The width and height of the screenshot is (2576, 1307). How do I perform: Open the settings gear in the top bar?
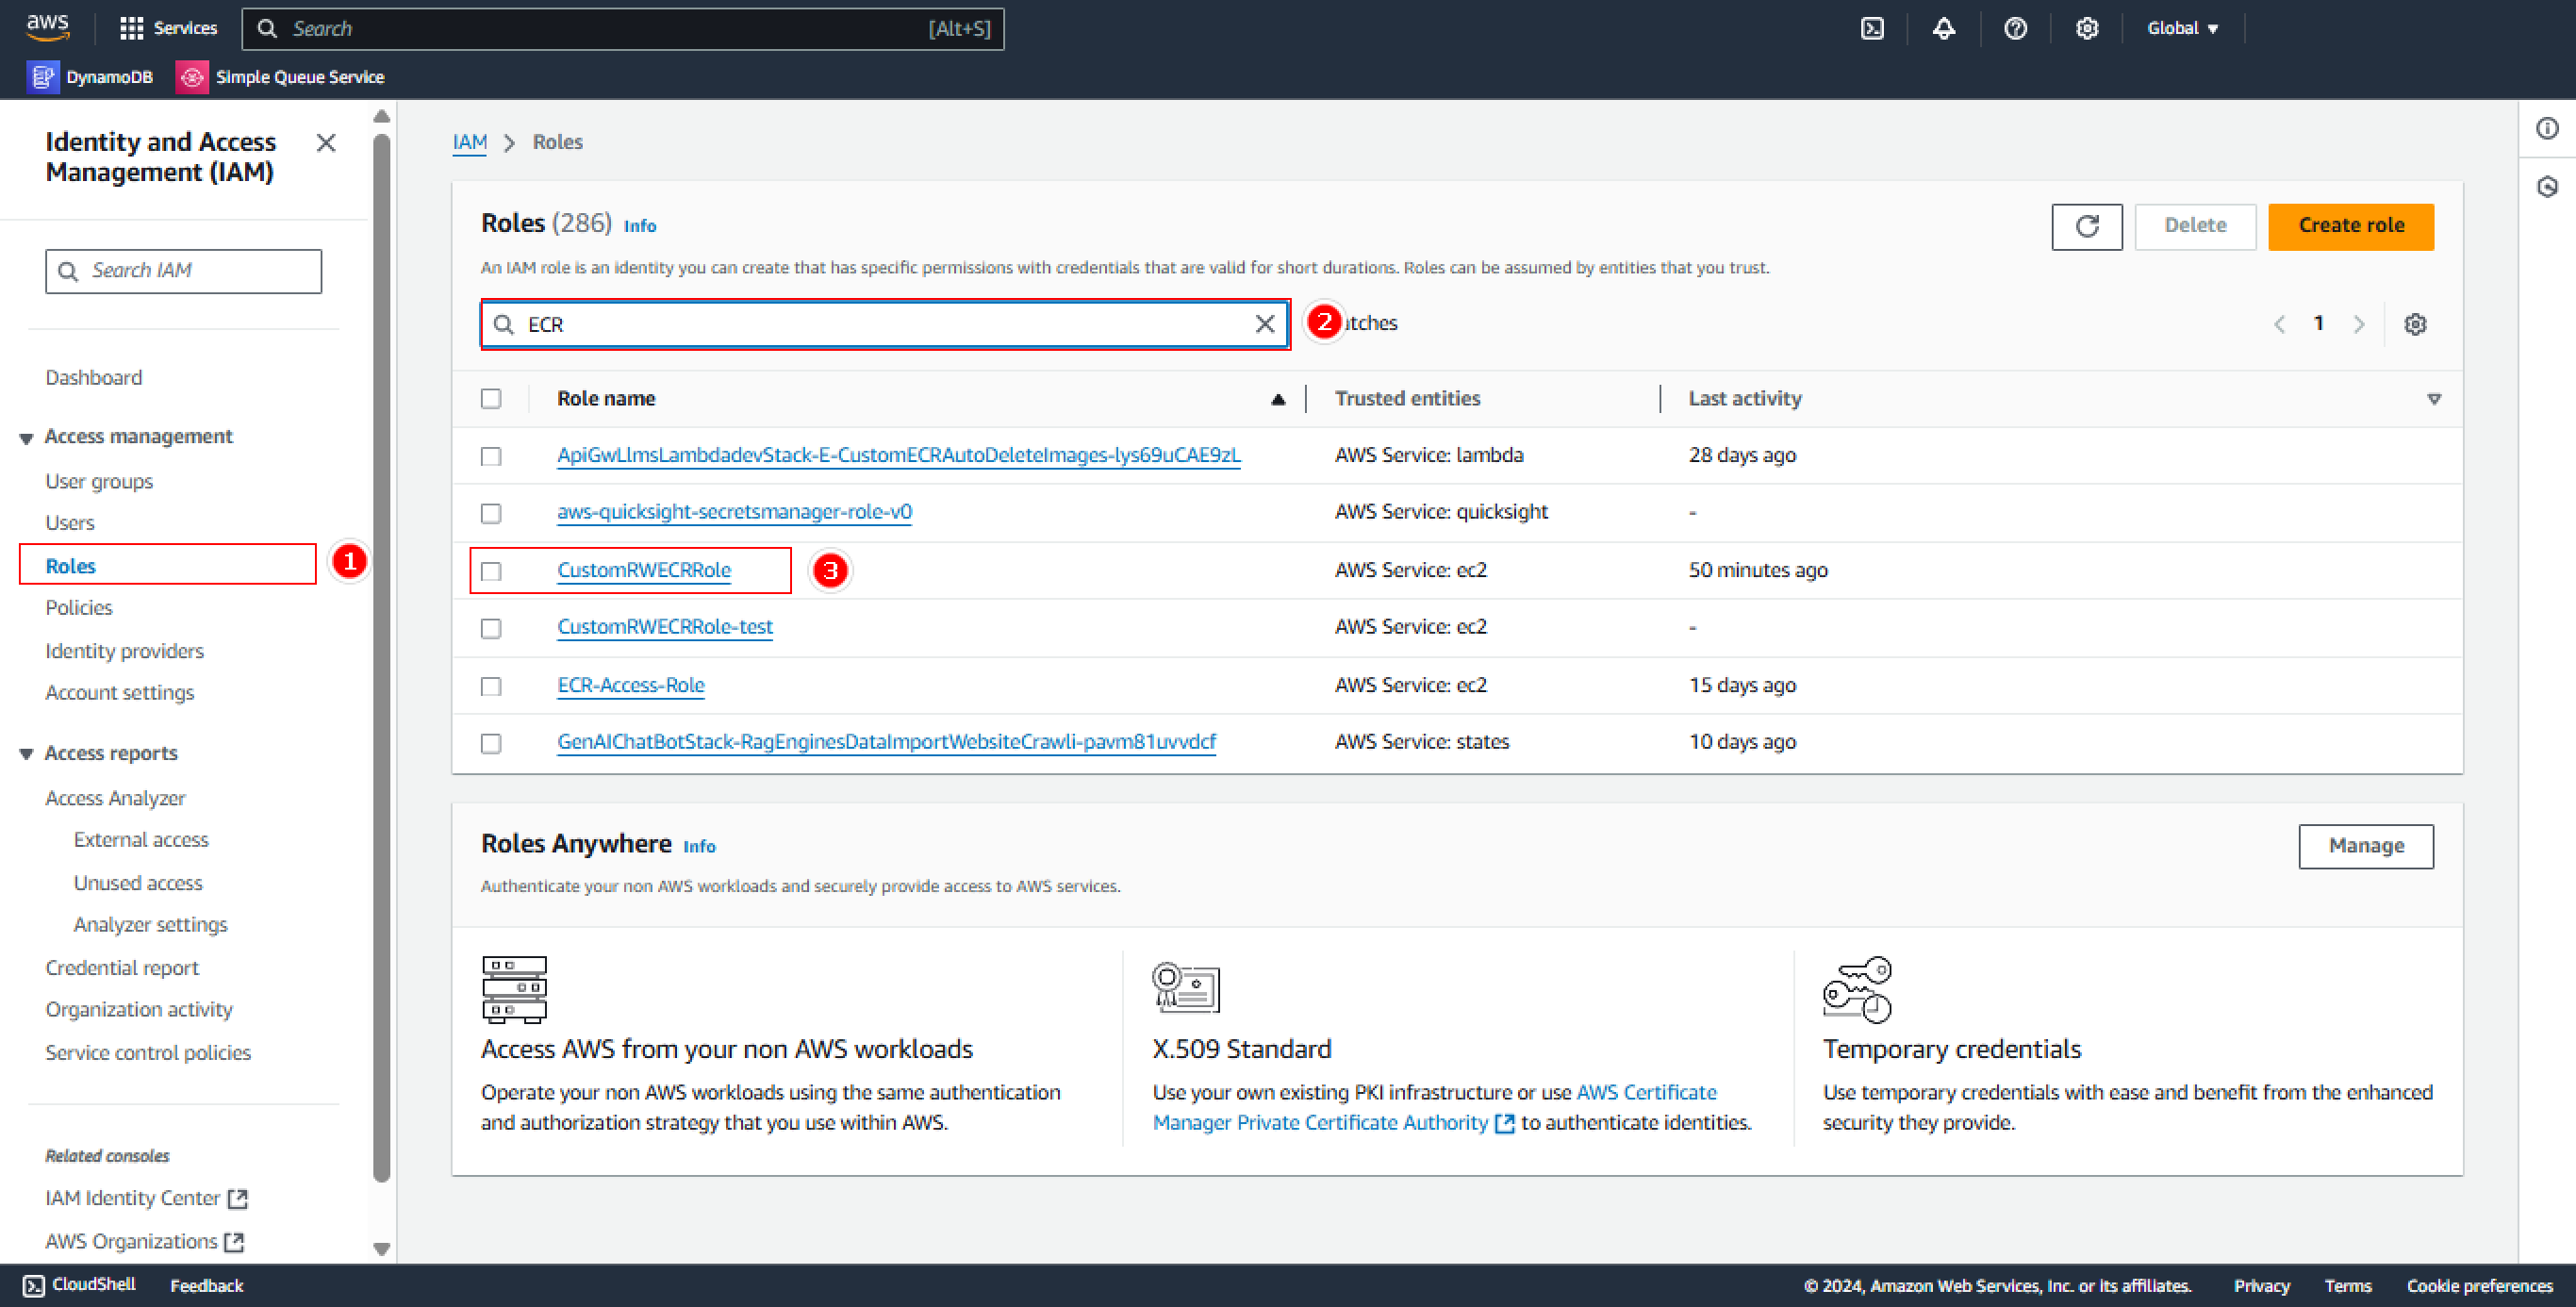coord(2086,28)
